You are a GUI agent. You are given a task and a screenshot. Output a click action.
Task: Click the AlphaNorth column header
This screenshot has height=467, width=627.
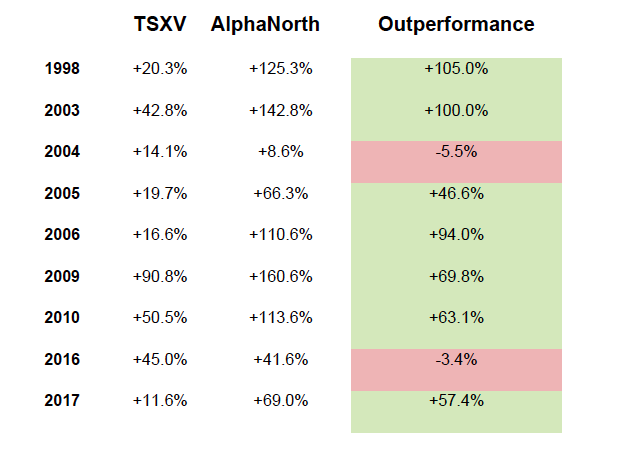(265, 24)
